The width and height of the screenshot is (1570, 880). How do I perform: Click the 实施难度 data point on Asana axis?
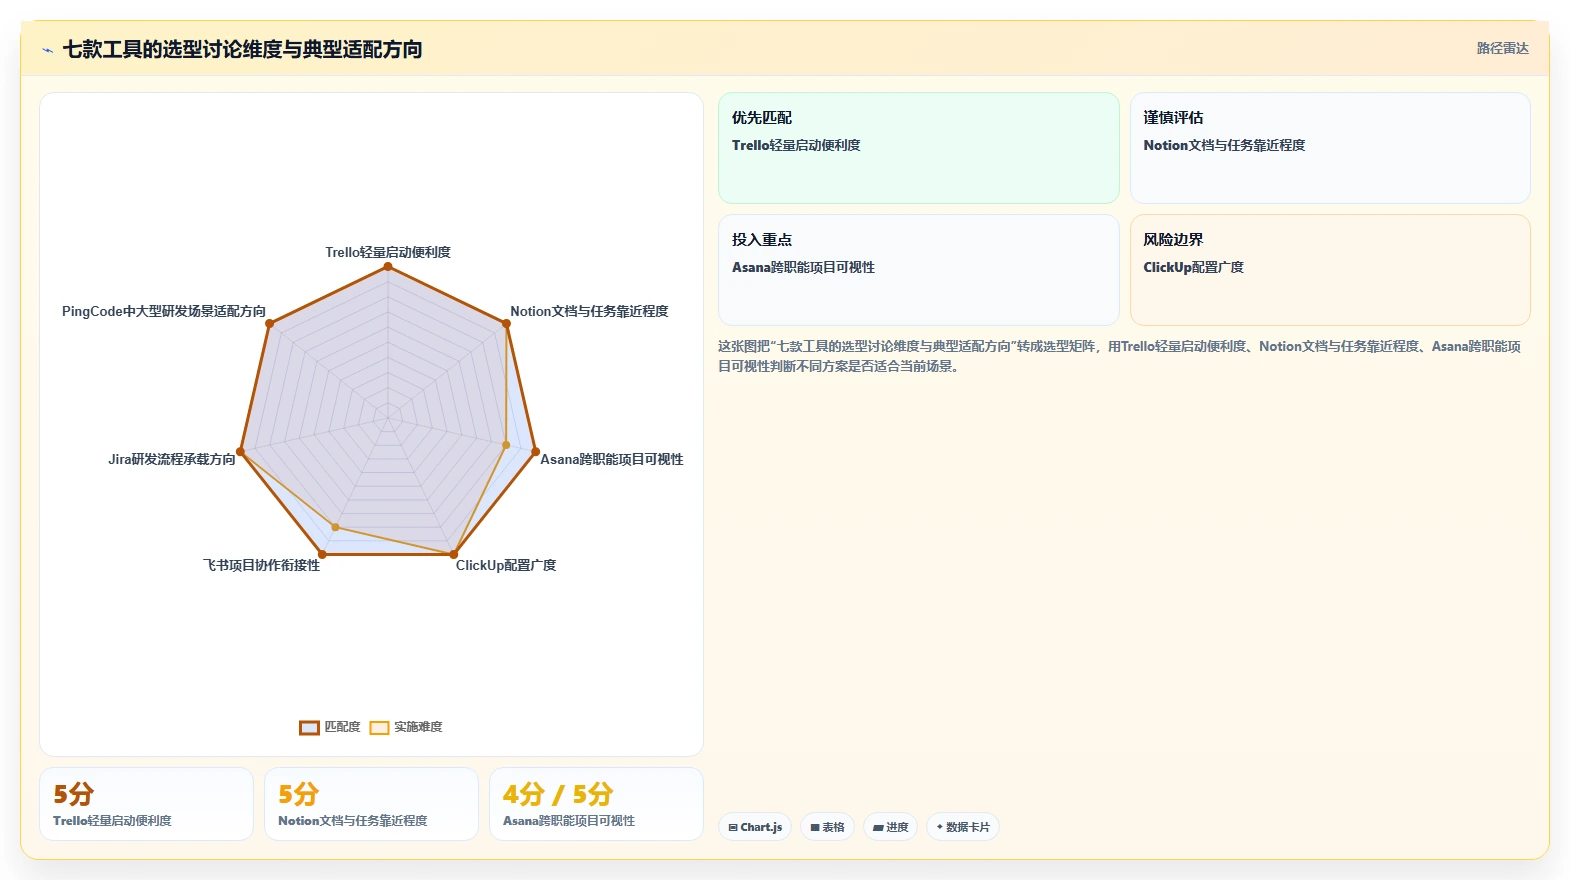[506, 445]
